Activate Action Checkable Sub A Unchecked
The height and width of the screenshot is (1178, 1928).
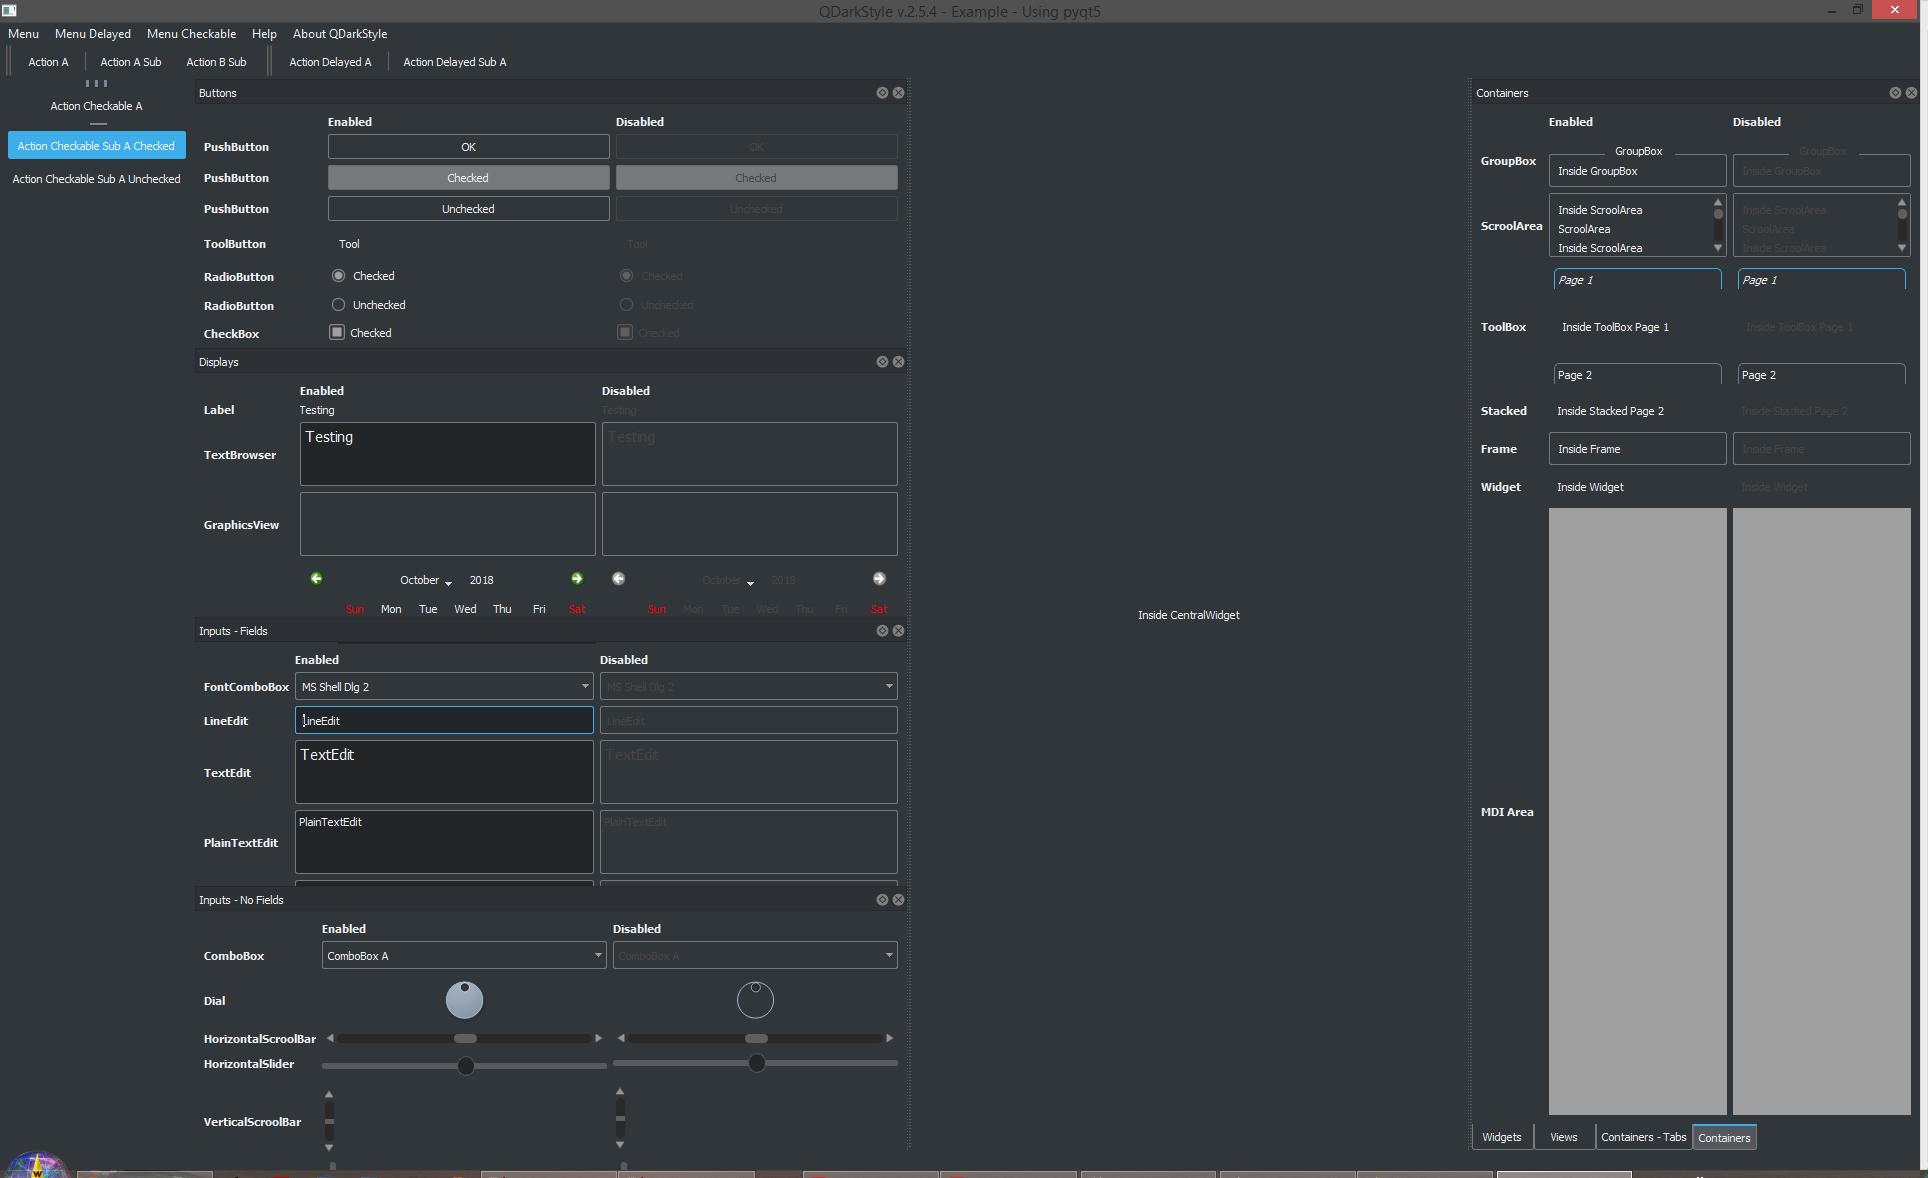[96, 179]
